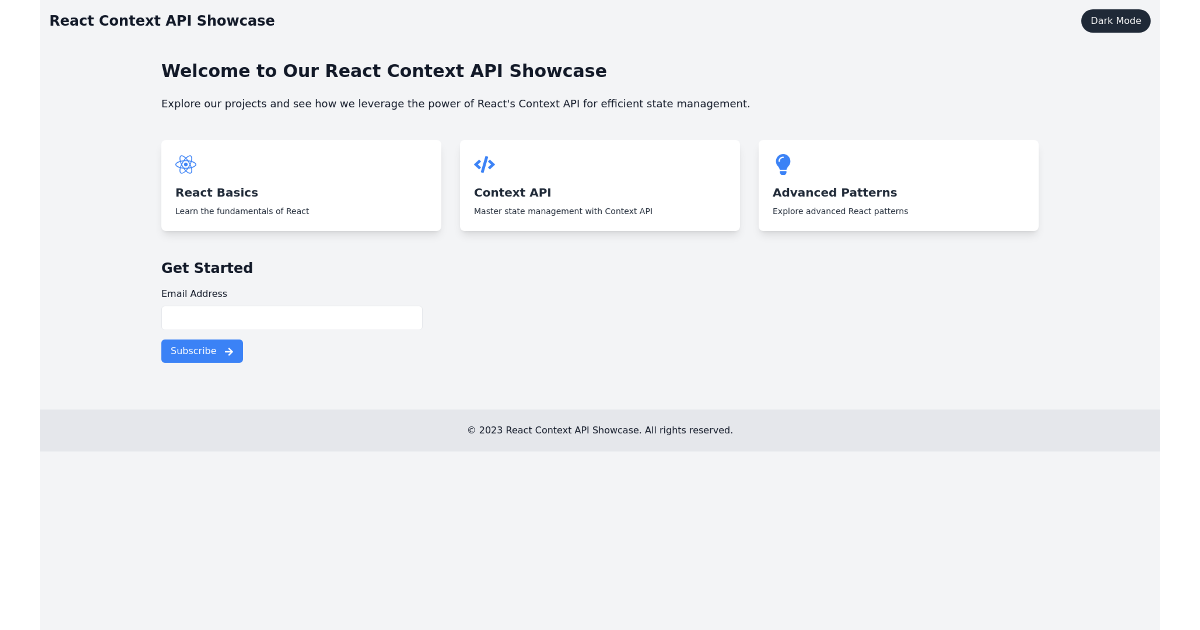The height and width of the screenshot is (630, 1200).
Task: Open the Advanced Patterns project card
Action: pos(898,185)
